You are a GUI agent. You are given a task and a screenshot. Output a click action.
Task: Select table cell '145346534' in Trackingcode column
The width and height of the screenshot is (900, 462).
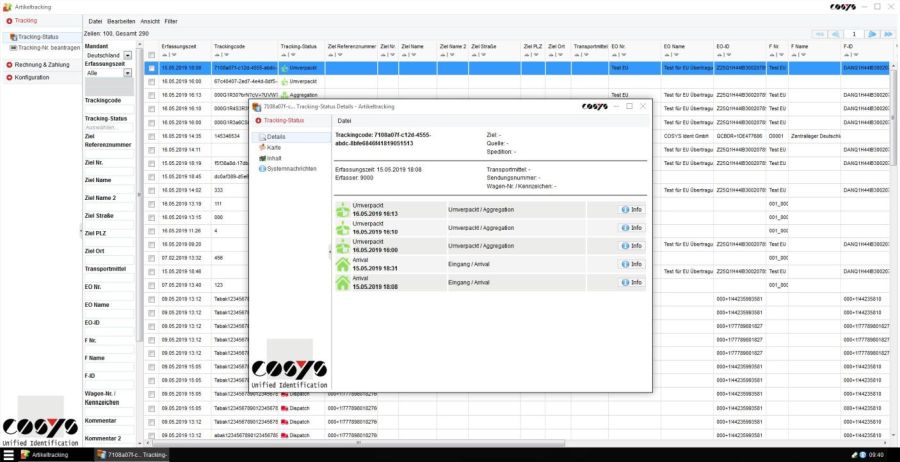pyautogui.click(x=227, y=136)
